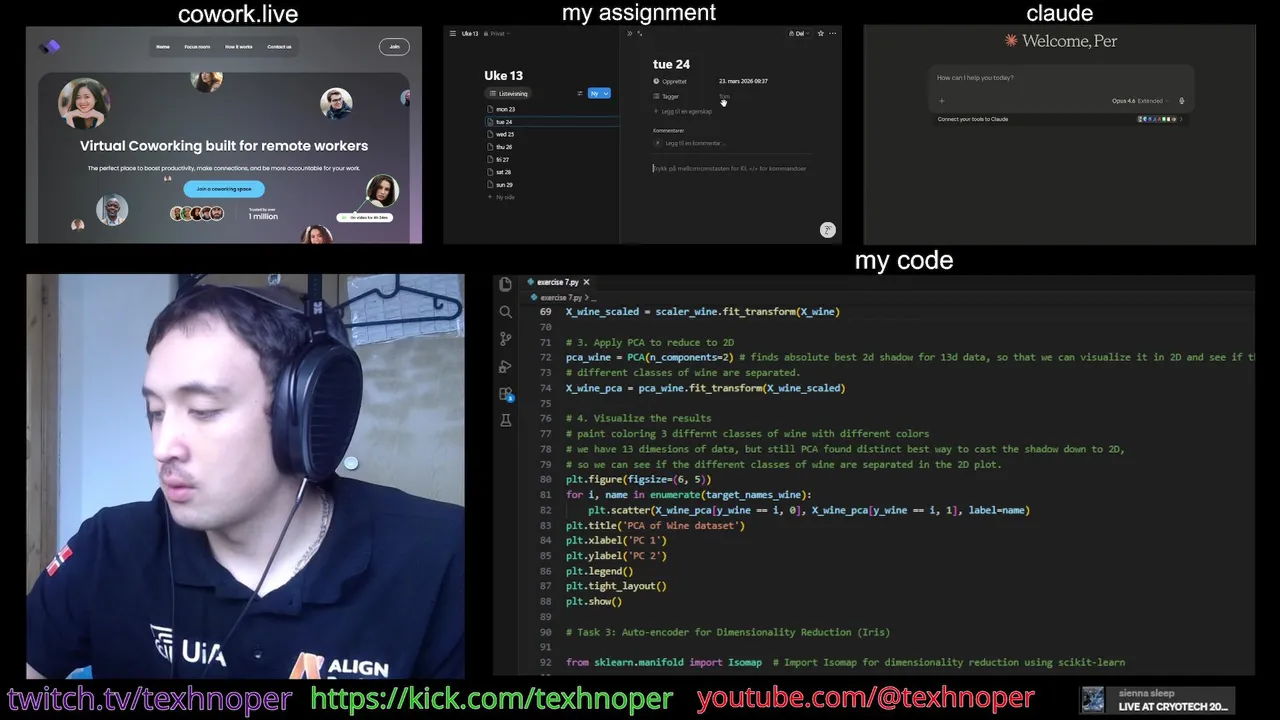Click the youtube.com/@texhnoper link text
1280x720 pixels.
(x=865, y=698)
